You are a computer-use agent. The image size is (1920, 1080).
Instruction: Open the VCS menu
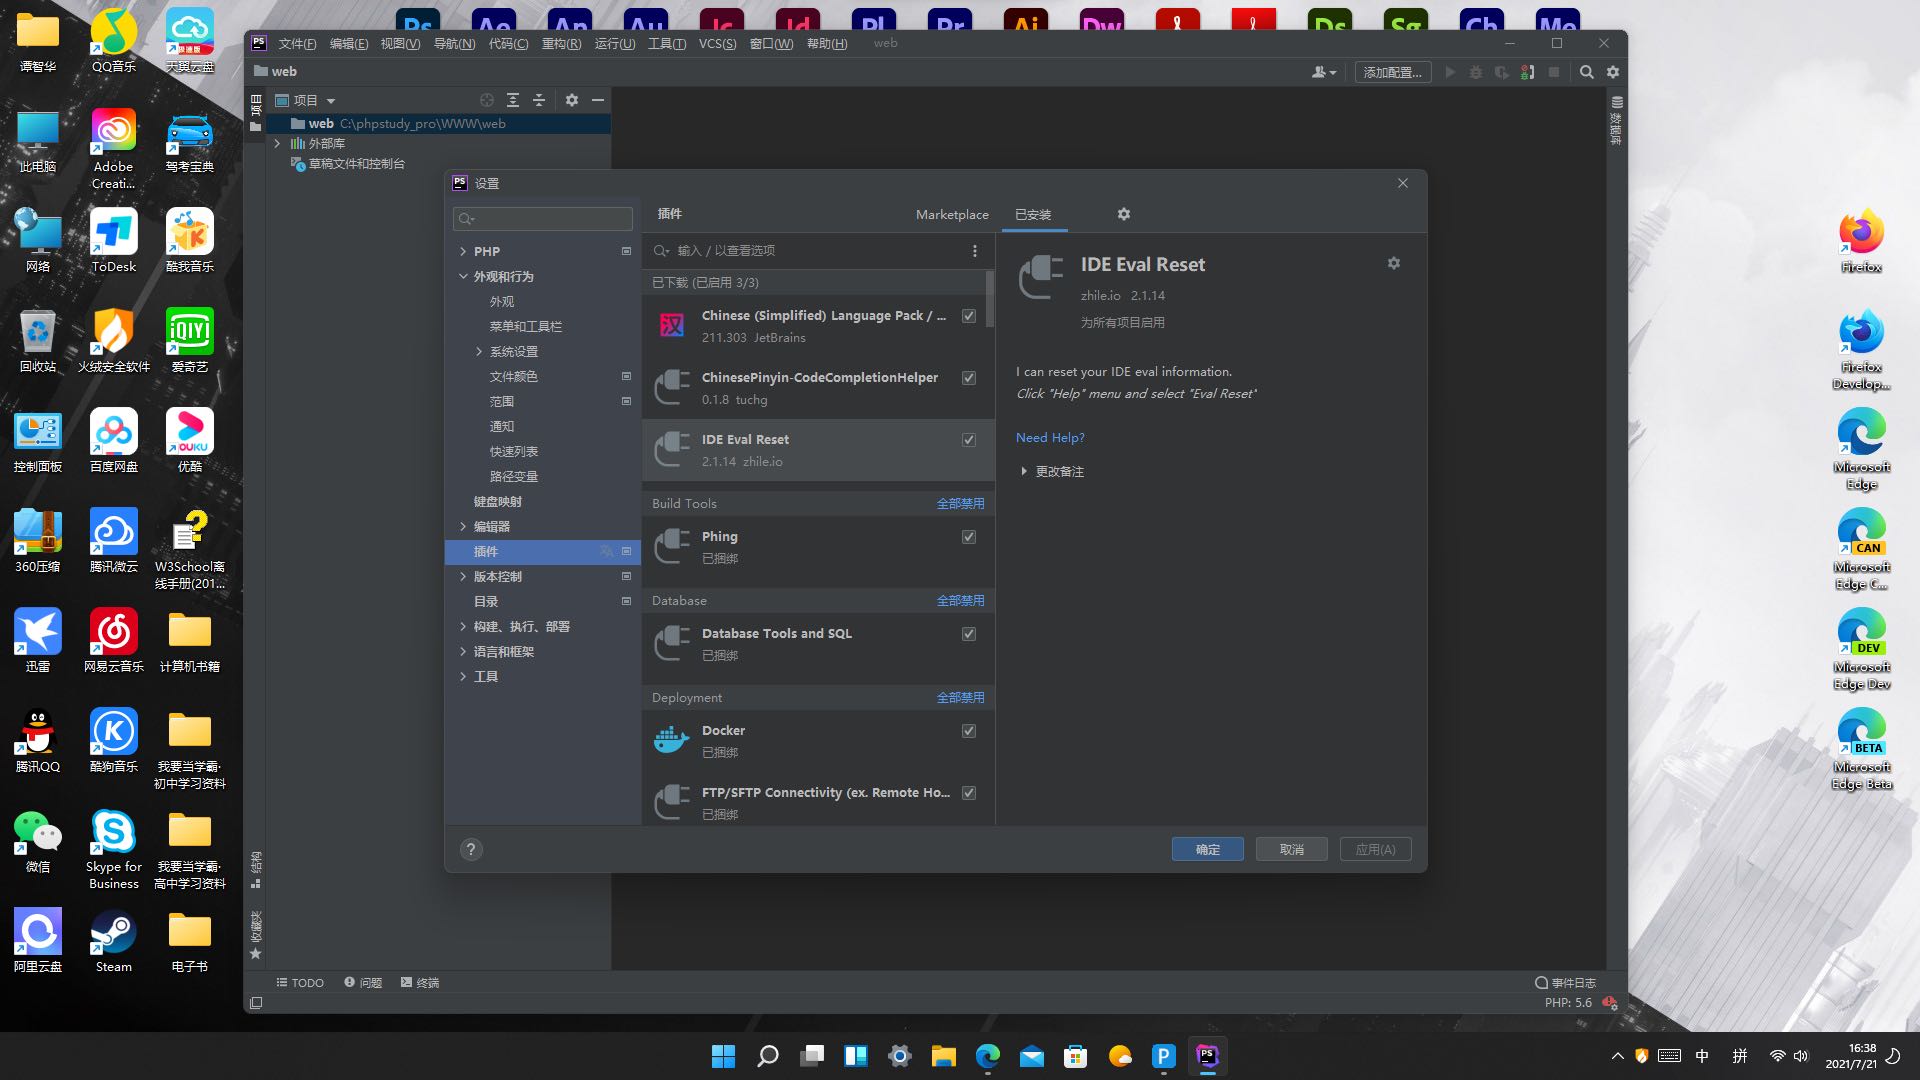[x=716, y=44]
